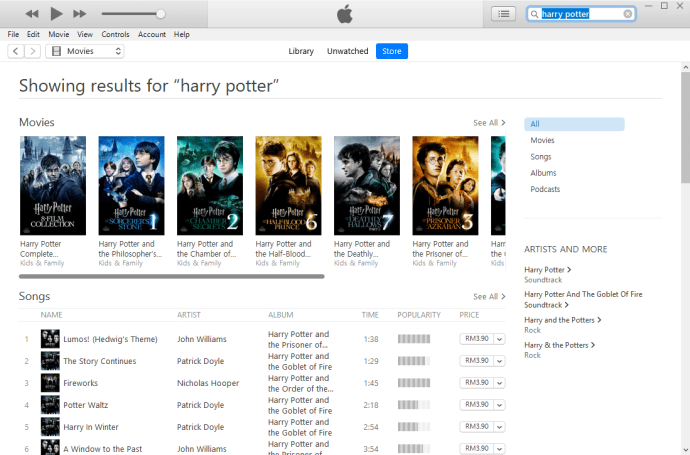Click See All for Movies section
The width and height of the screenshot is (690, 455).
[x=489, y=123]
